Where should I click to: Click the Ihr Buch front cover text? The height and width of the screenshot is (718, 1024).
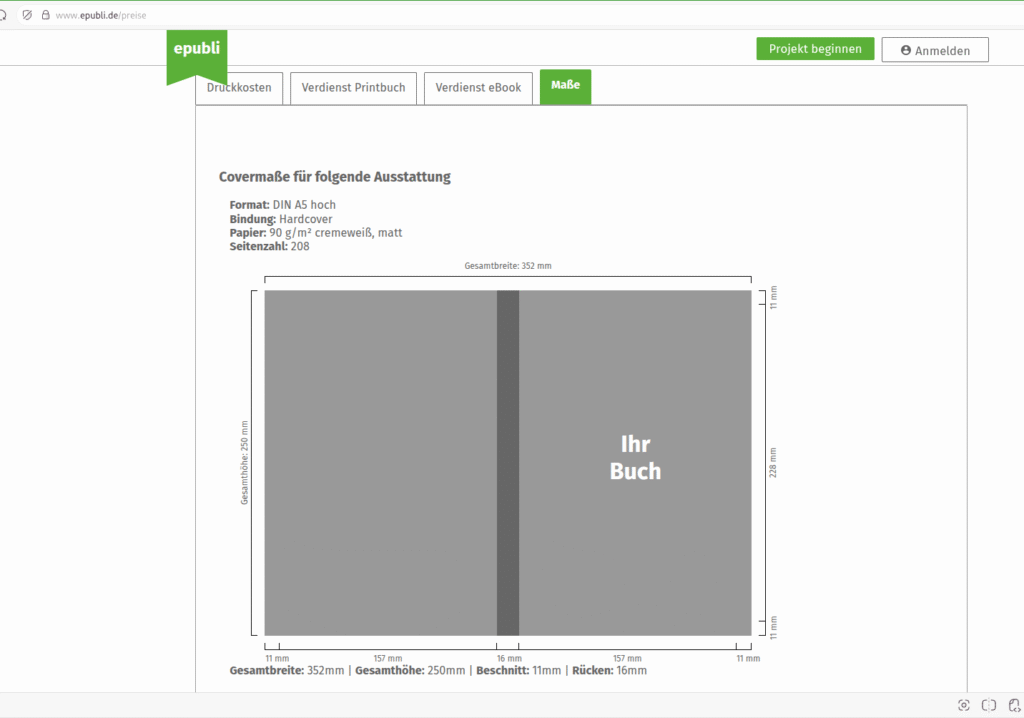pyautogui.click(x=635, y=458)
